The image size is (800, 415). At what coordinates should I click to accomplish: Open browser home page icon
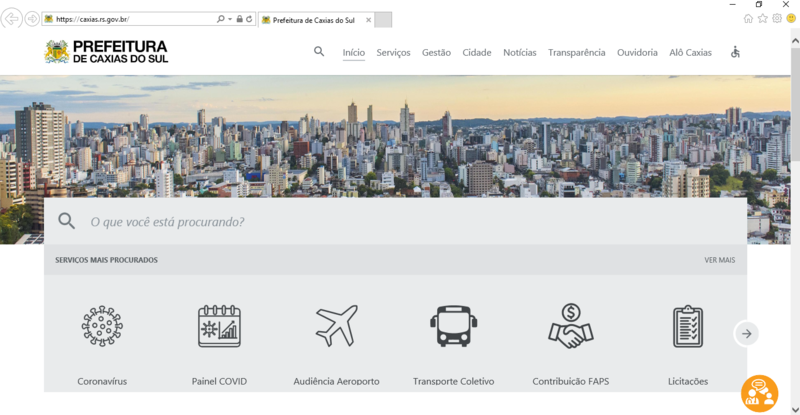(748, 19)
